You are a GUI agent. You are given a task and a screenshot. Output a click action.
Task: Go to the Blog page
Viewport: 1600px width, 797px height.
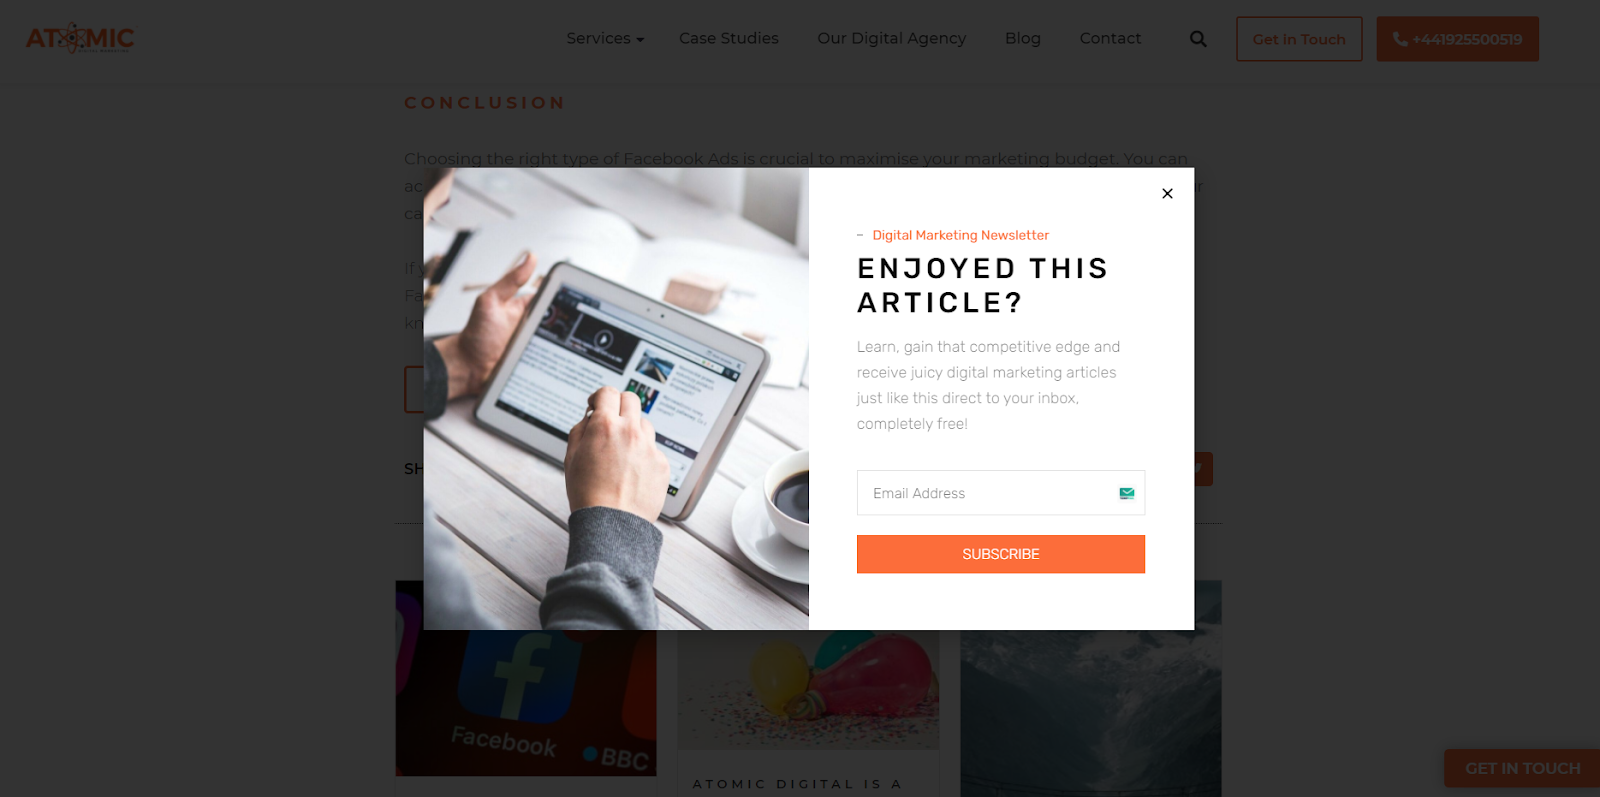1023,38
